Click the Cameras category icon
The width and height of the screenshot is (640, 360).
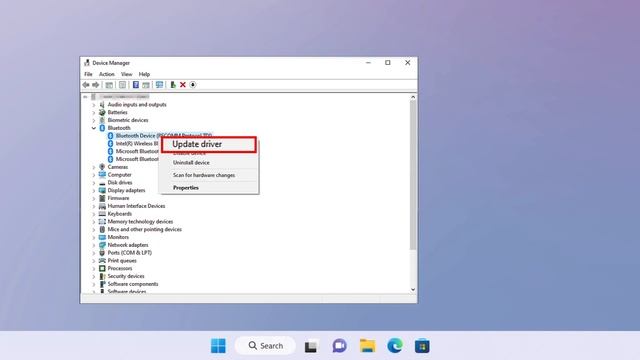[102, 167]
